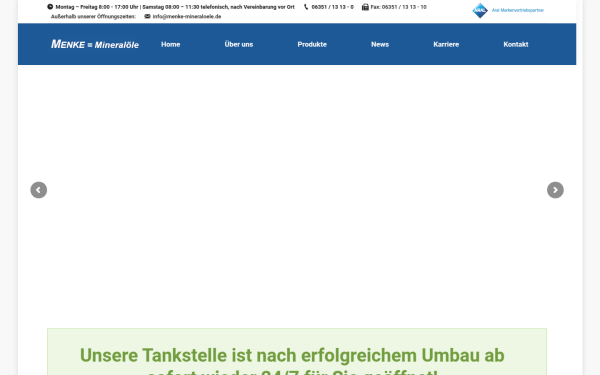Screen dimensions: 600x375
Task: Open the Kontakt menu item
Action: pos(516,44)
